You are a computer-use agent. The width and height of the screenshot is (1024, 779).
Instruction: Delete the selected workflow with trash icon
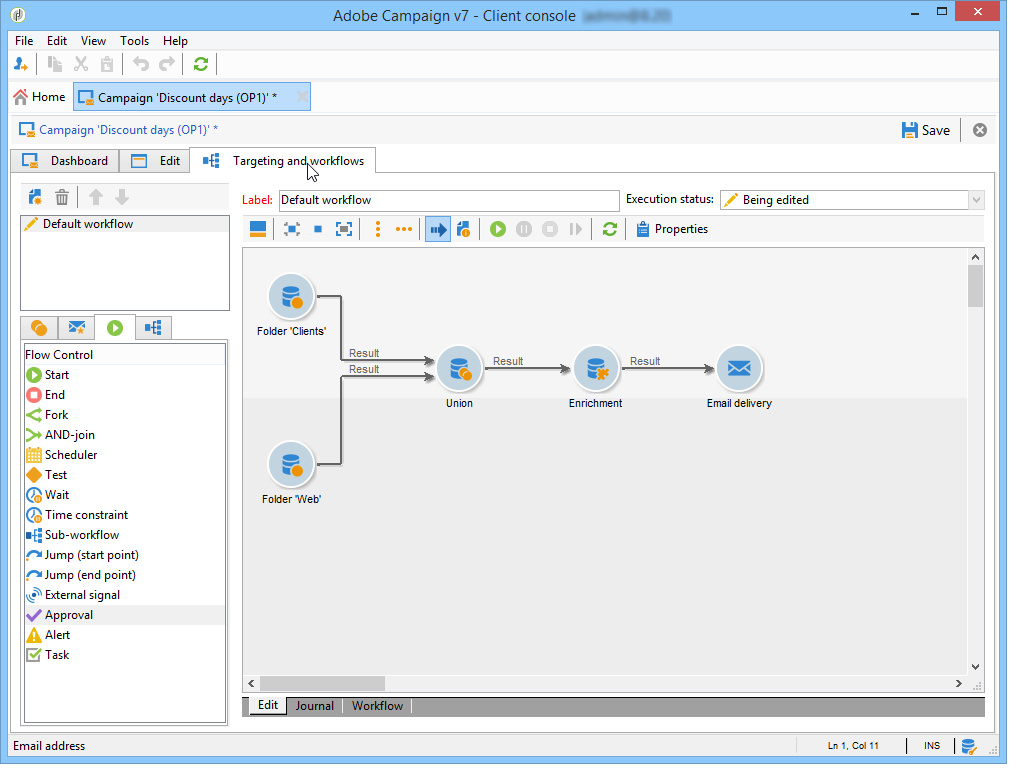[x=61, y=197]
